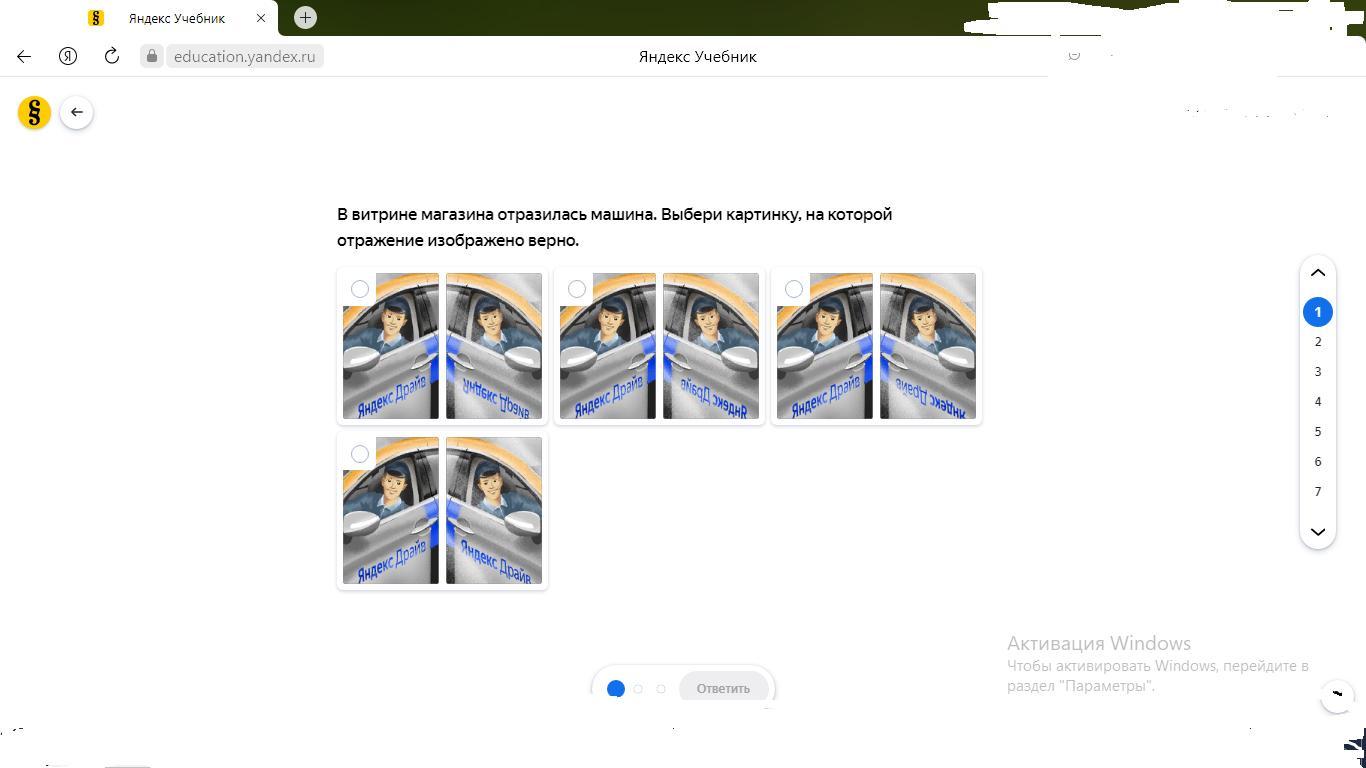Click the padlock site security icon
This screenshot has width=1366, height=768.
[152, 56]
